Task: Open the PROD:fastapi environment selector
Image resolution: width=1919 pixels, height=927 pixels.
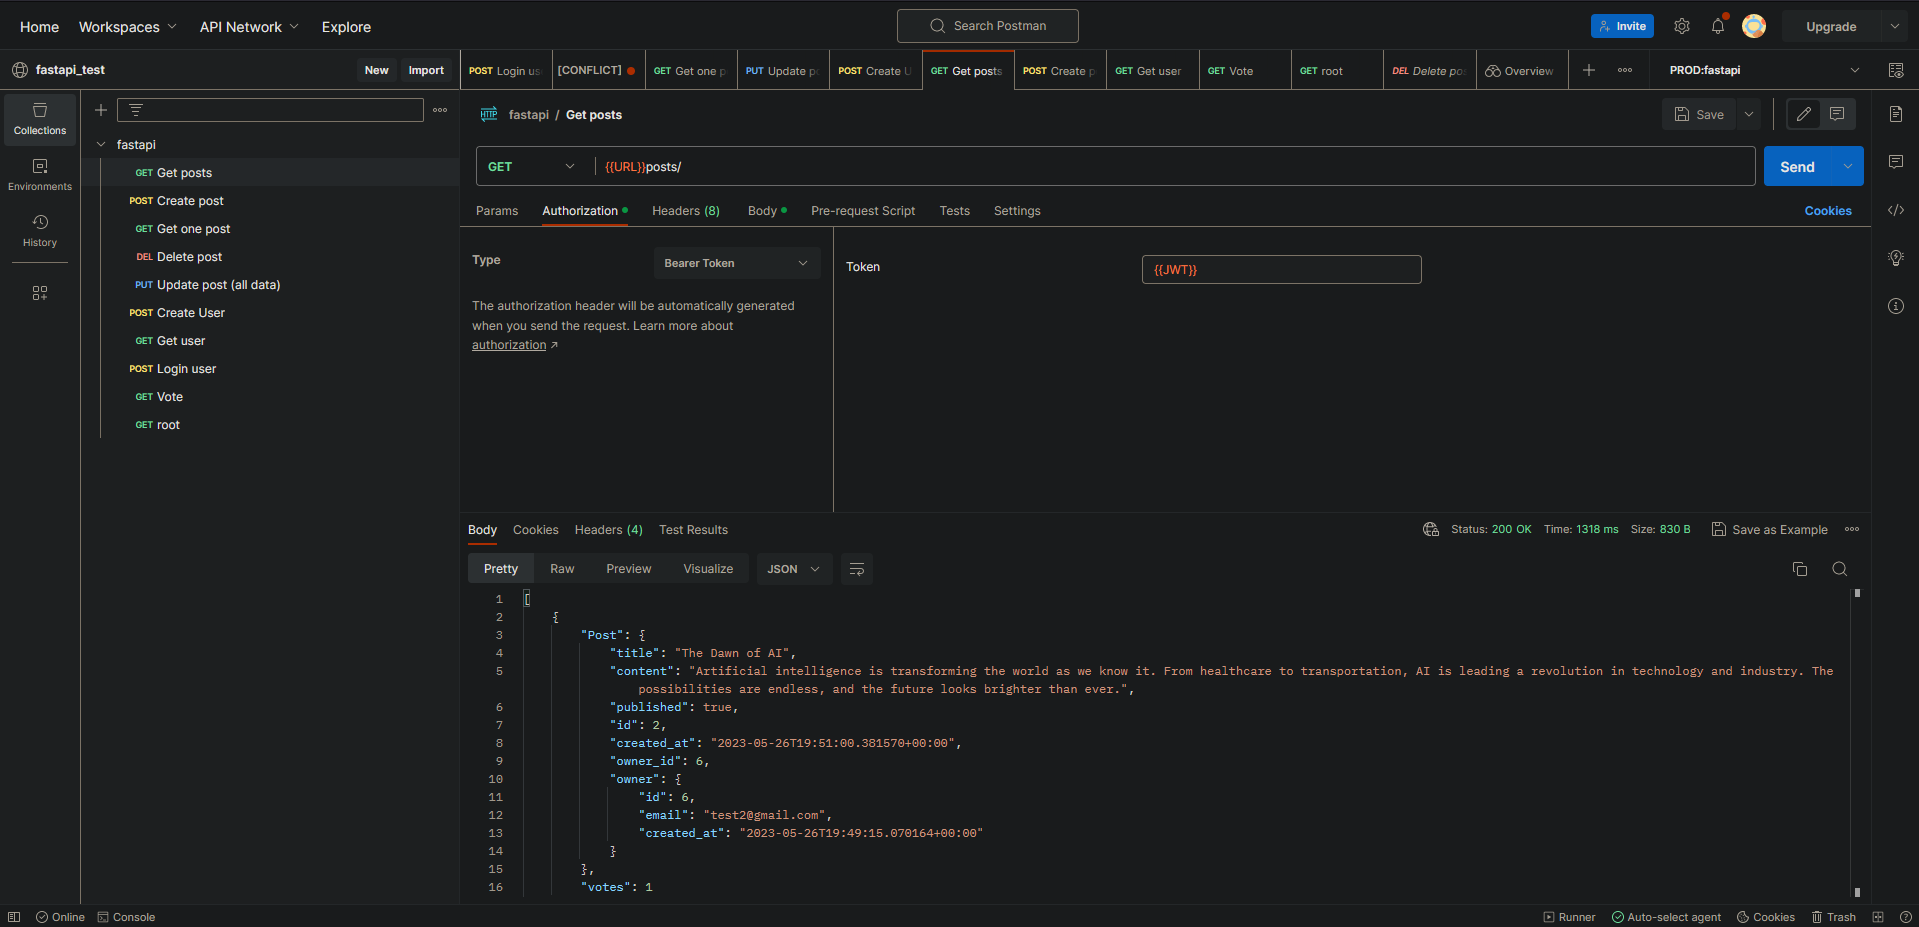Action: pyautogui.click(x=1764, y=70)
